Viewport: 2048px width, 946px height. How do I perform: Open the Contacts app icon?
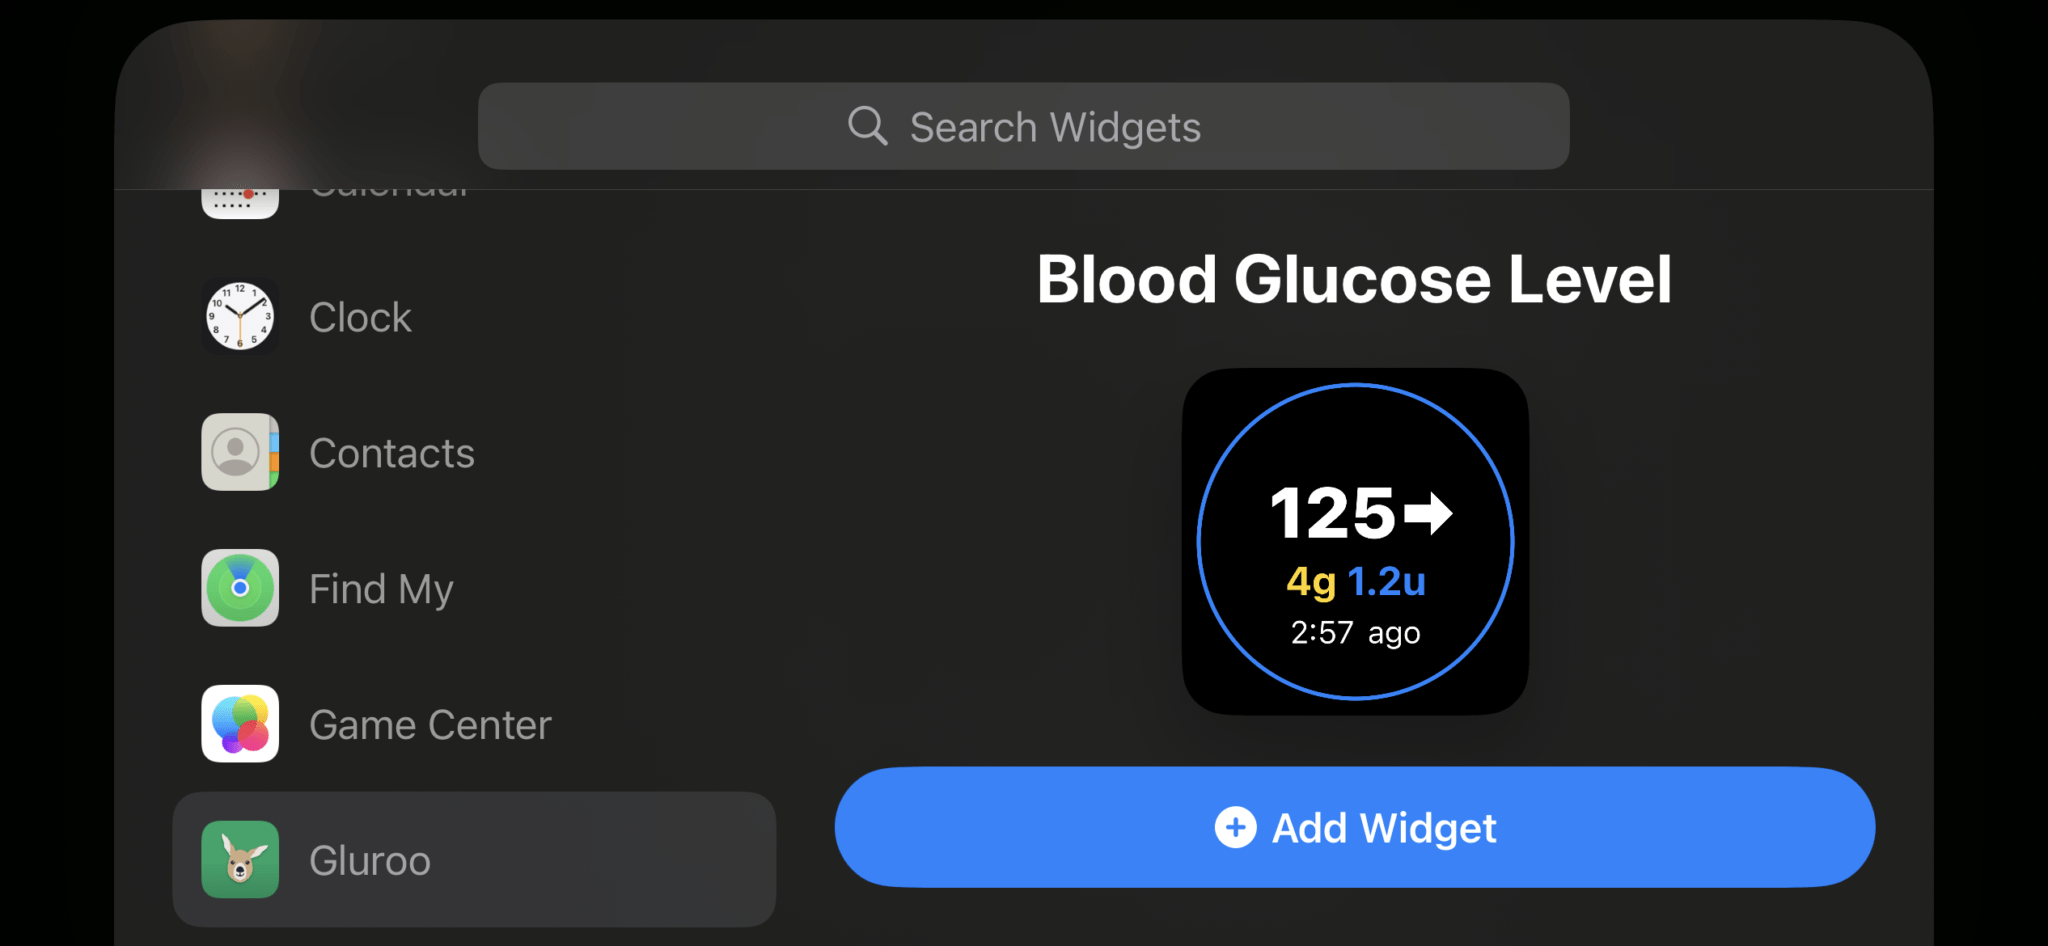pos(240,452)
